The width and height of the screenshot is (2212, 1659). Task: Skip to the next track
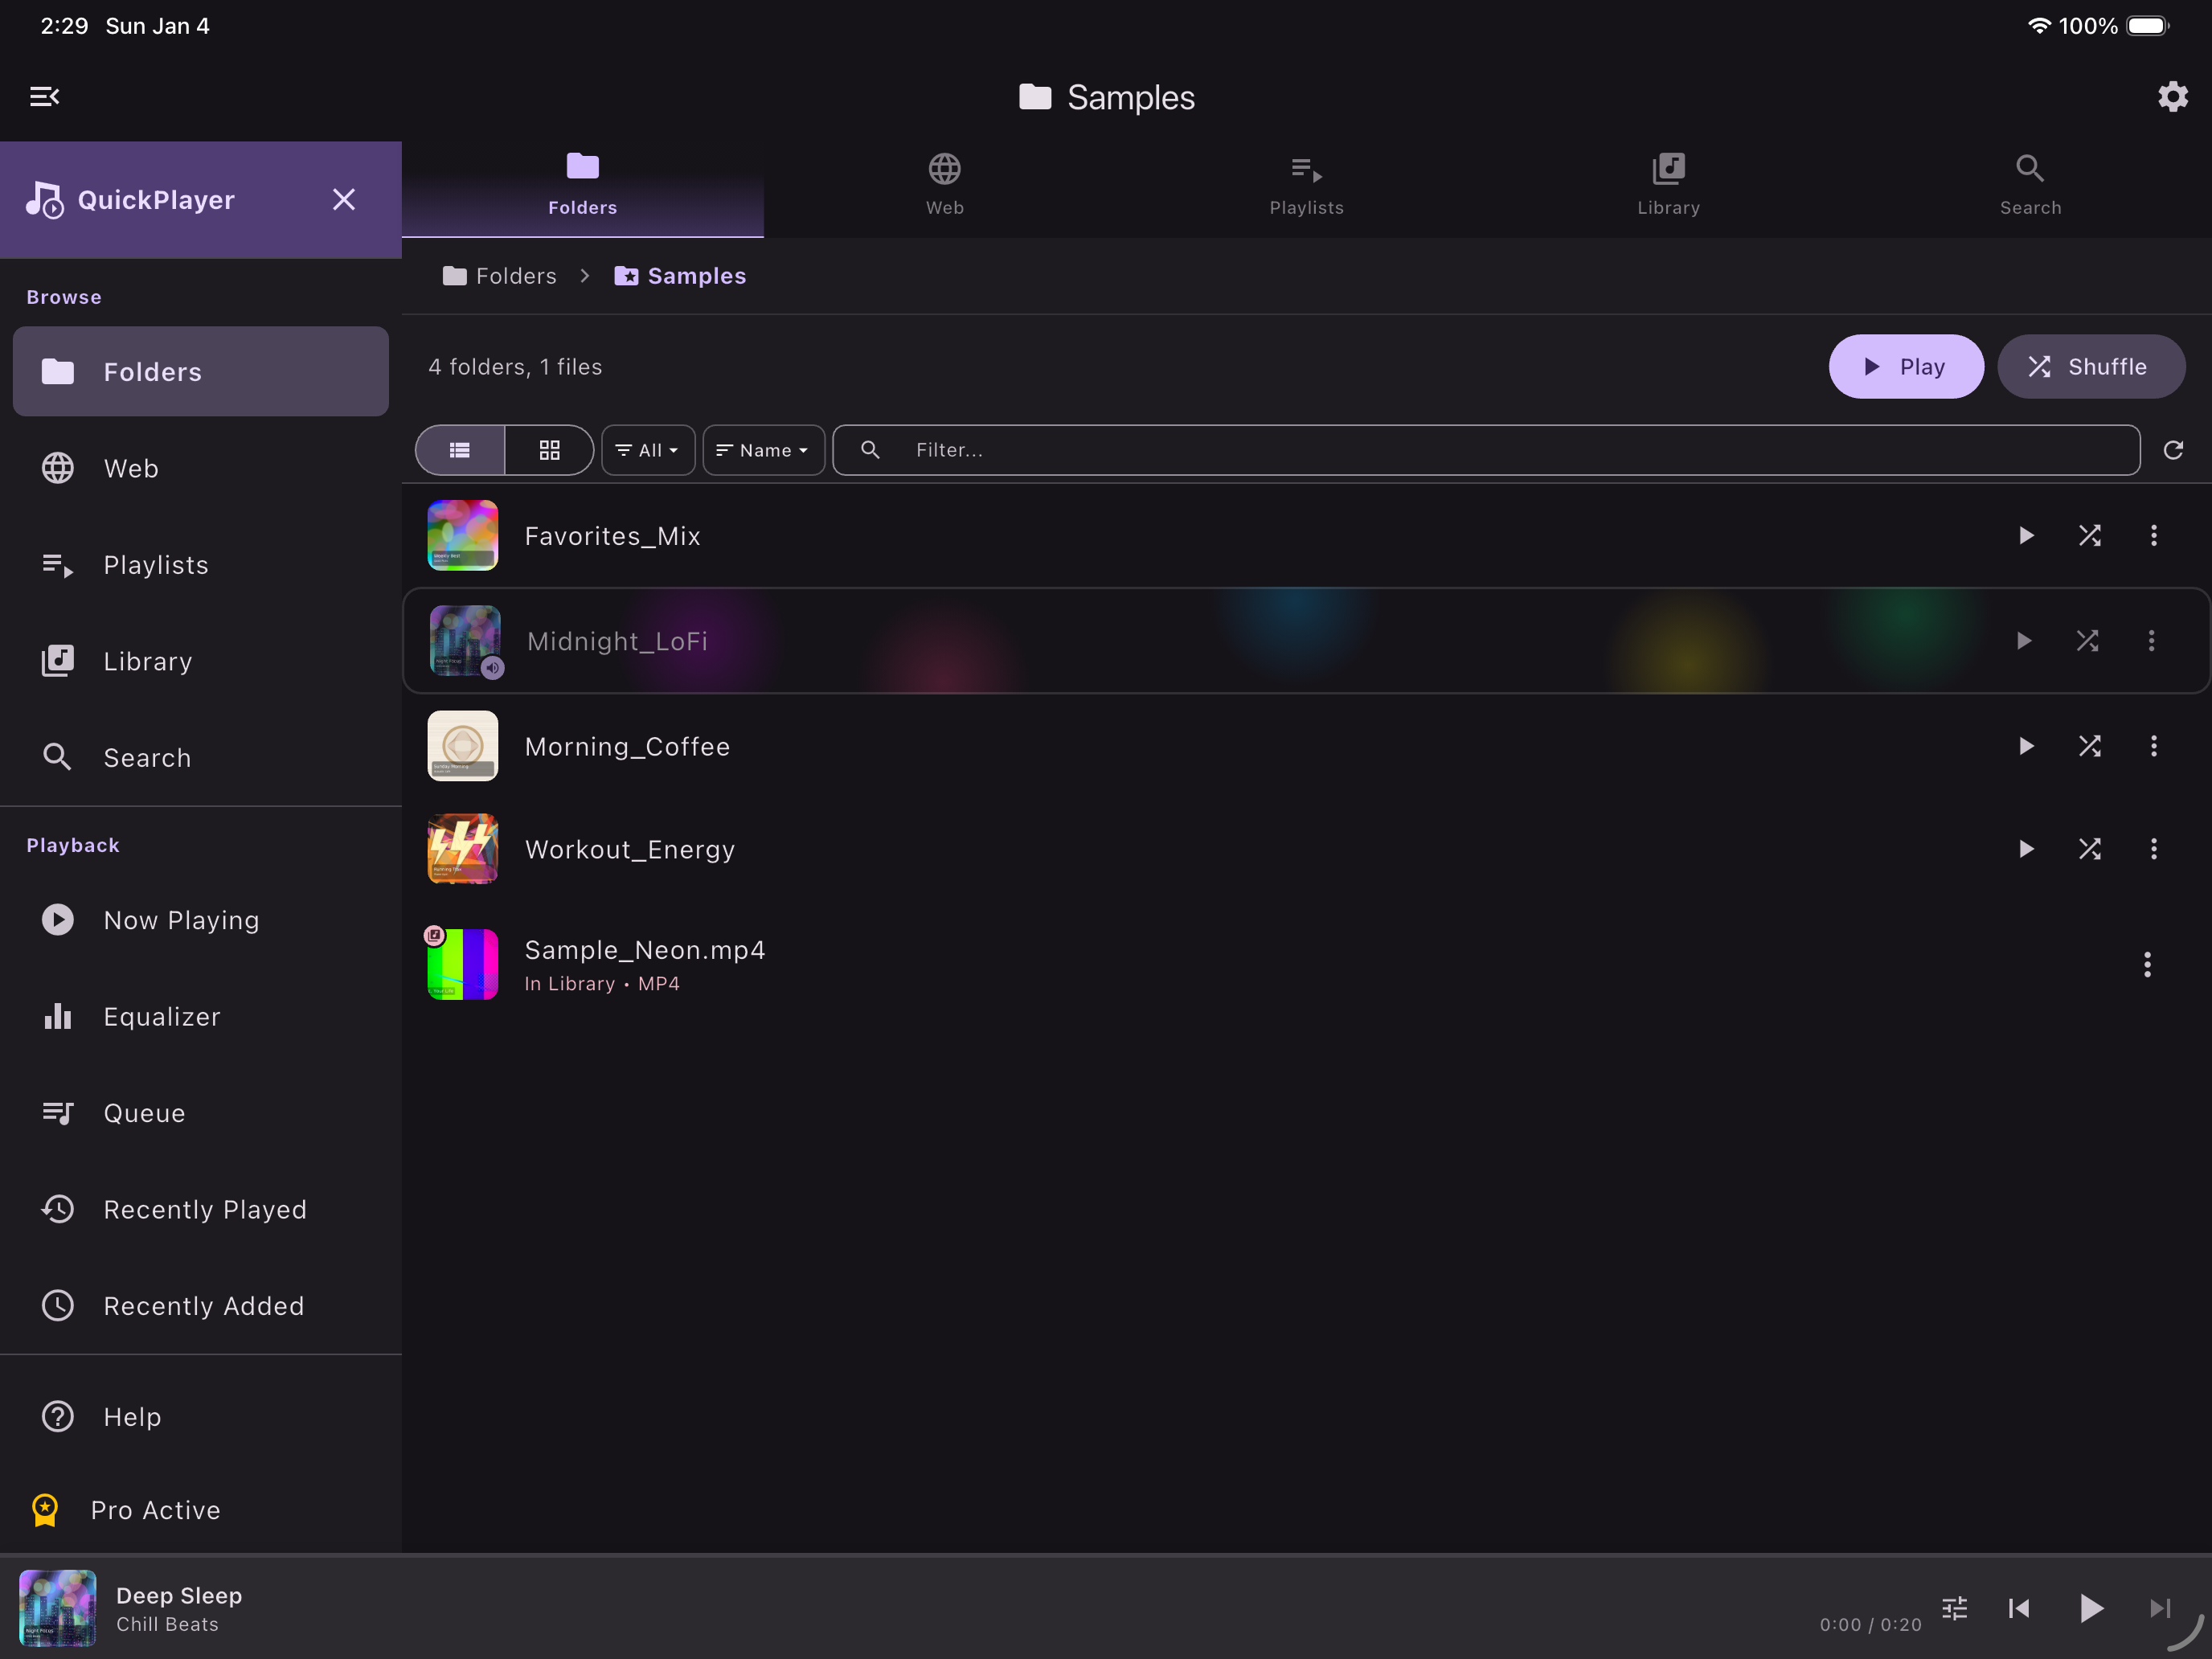[x=2159, y=1608]
